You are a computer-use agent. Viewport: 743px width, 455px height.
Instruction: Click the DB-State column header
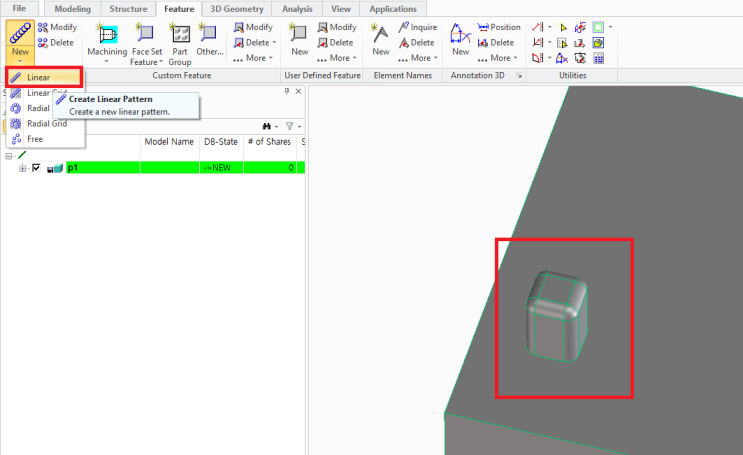click(221, 141)
